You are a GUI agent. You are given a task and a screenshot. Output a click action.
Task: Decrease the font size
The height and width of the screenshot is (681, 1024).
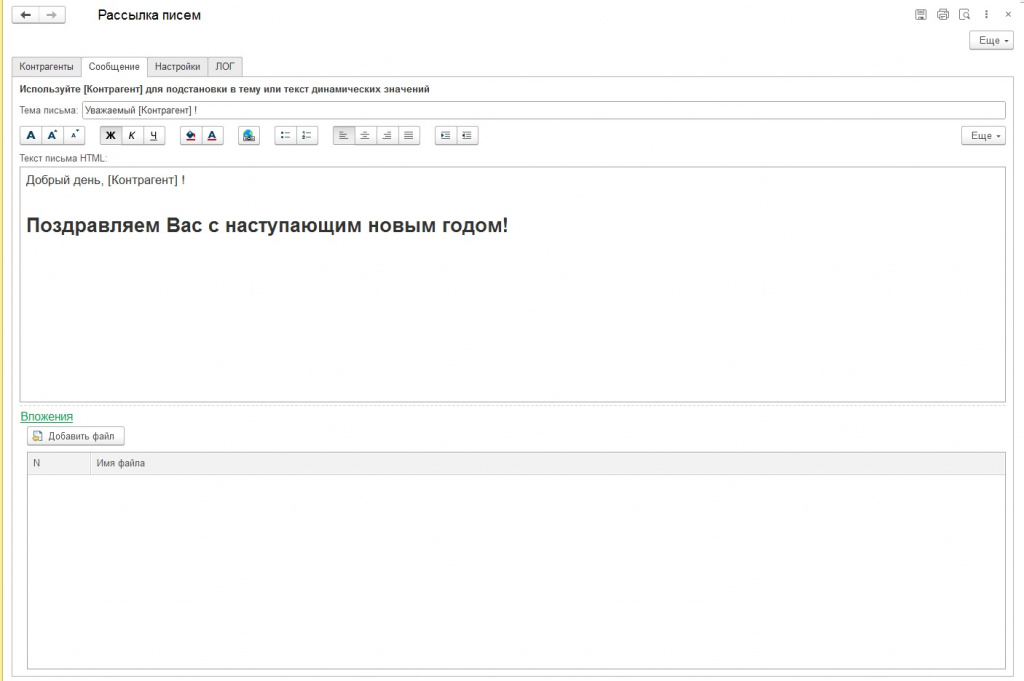[x=74, y=135]
